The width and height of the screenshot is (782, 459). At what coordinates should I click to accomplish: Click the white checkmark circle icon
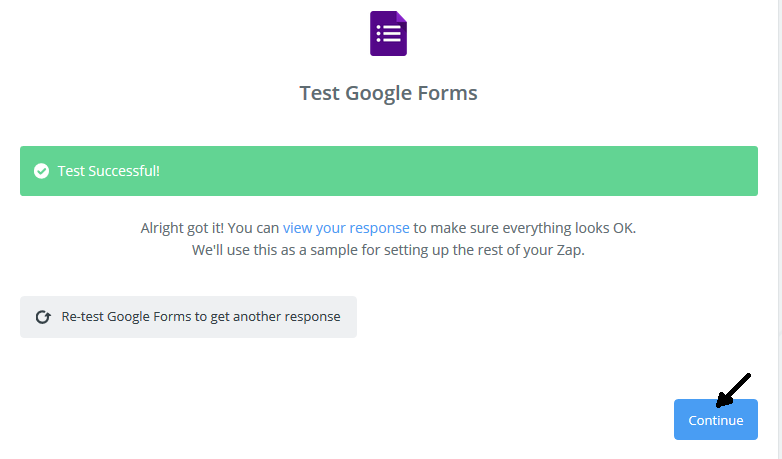pos(41,171)
